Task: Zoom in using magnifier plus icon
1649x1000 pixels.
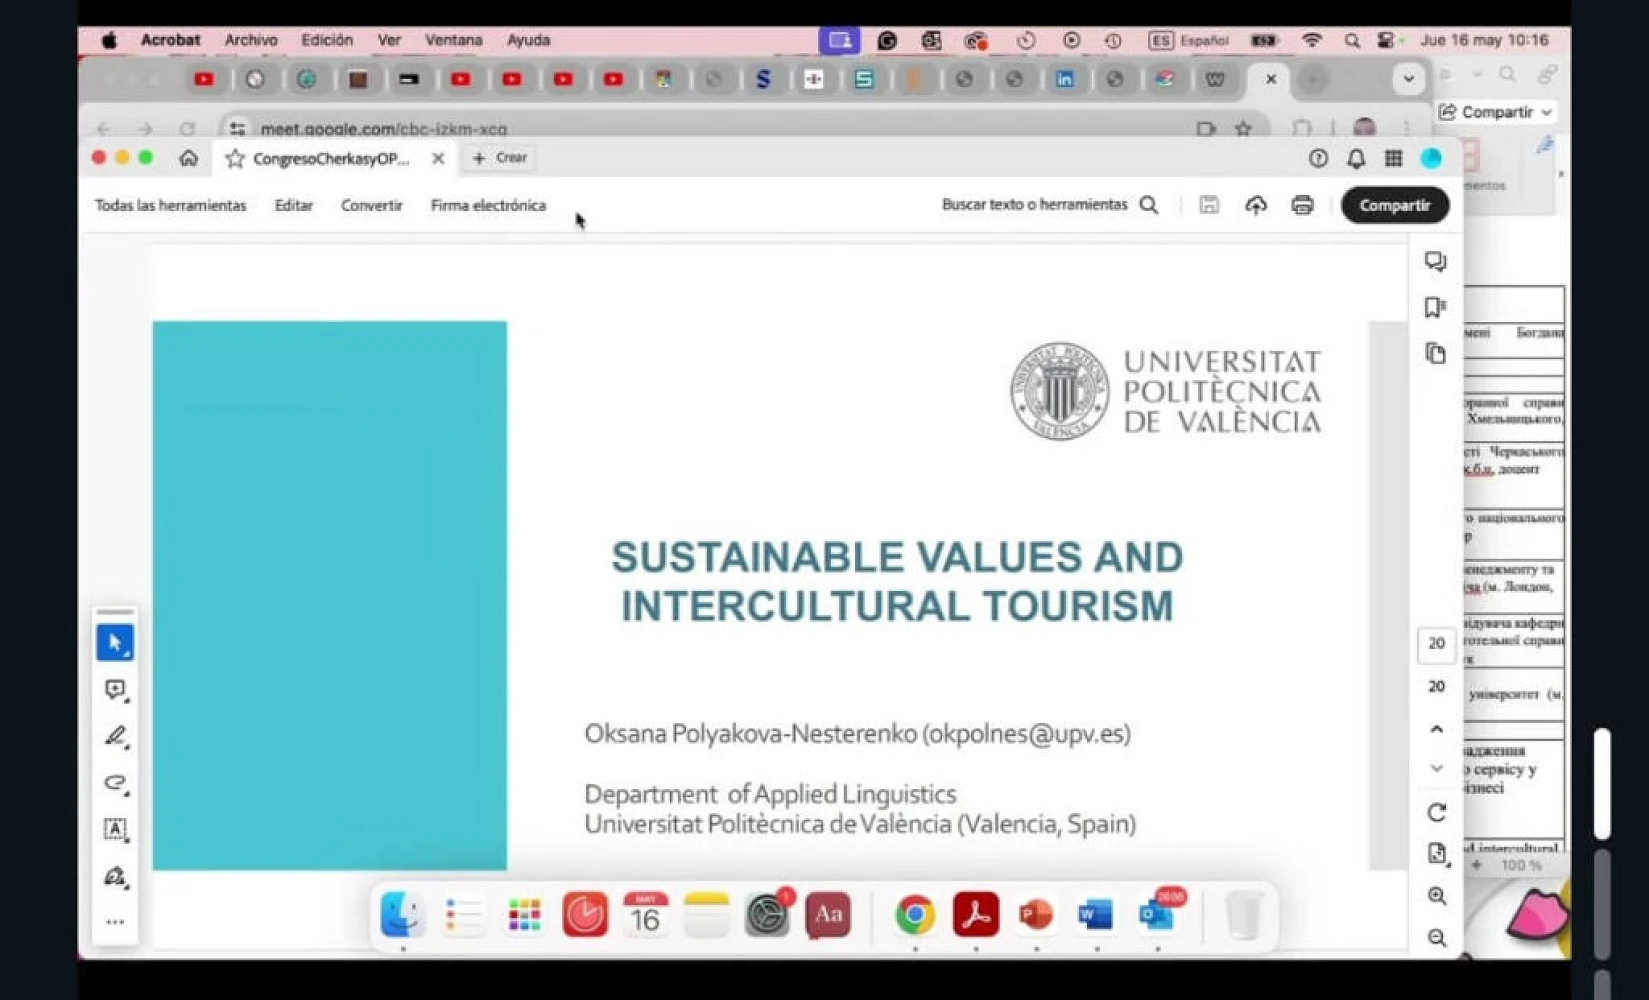Action: tap(1437, 896)
